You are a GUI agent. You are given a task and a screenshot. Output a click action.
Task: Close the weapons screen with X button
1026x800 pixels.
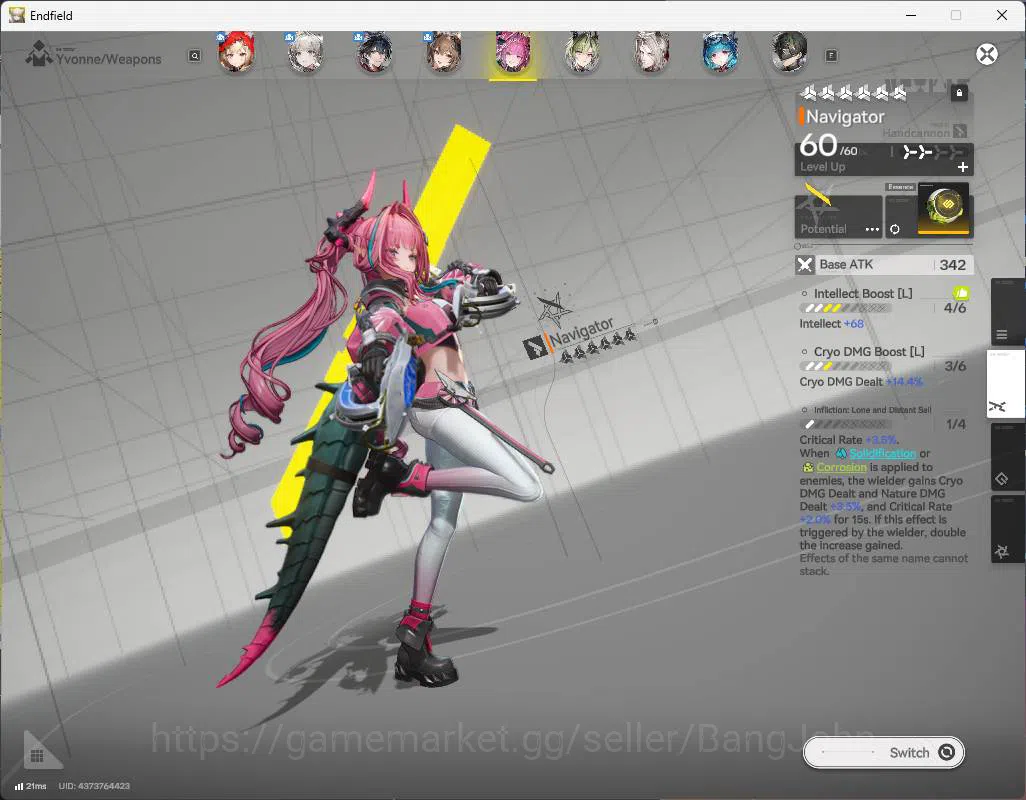click(987, 54)
